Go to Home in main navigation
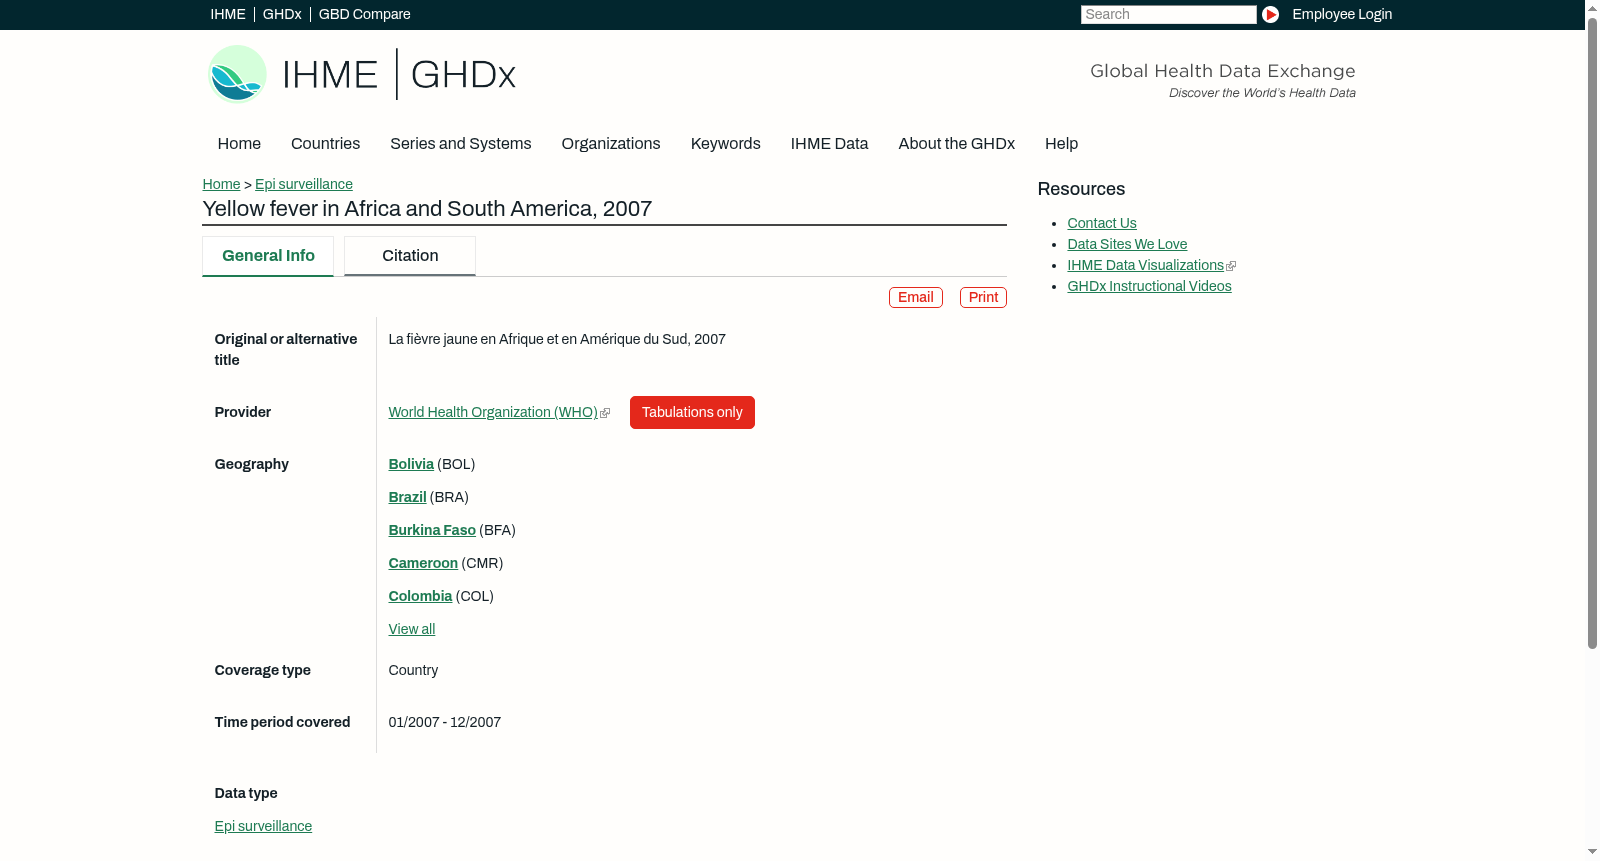This screenshot has height=861, width=1600. pos(239,144)
